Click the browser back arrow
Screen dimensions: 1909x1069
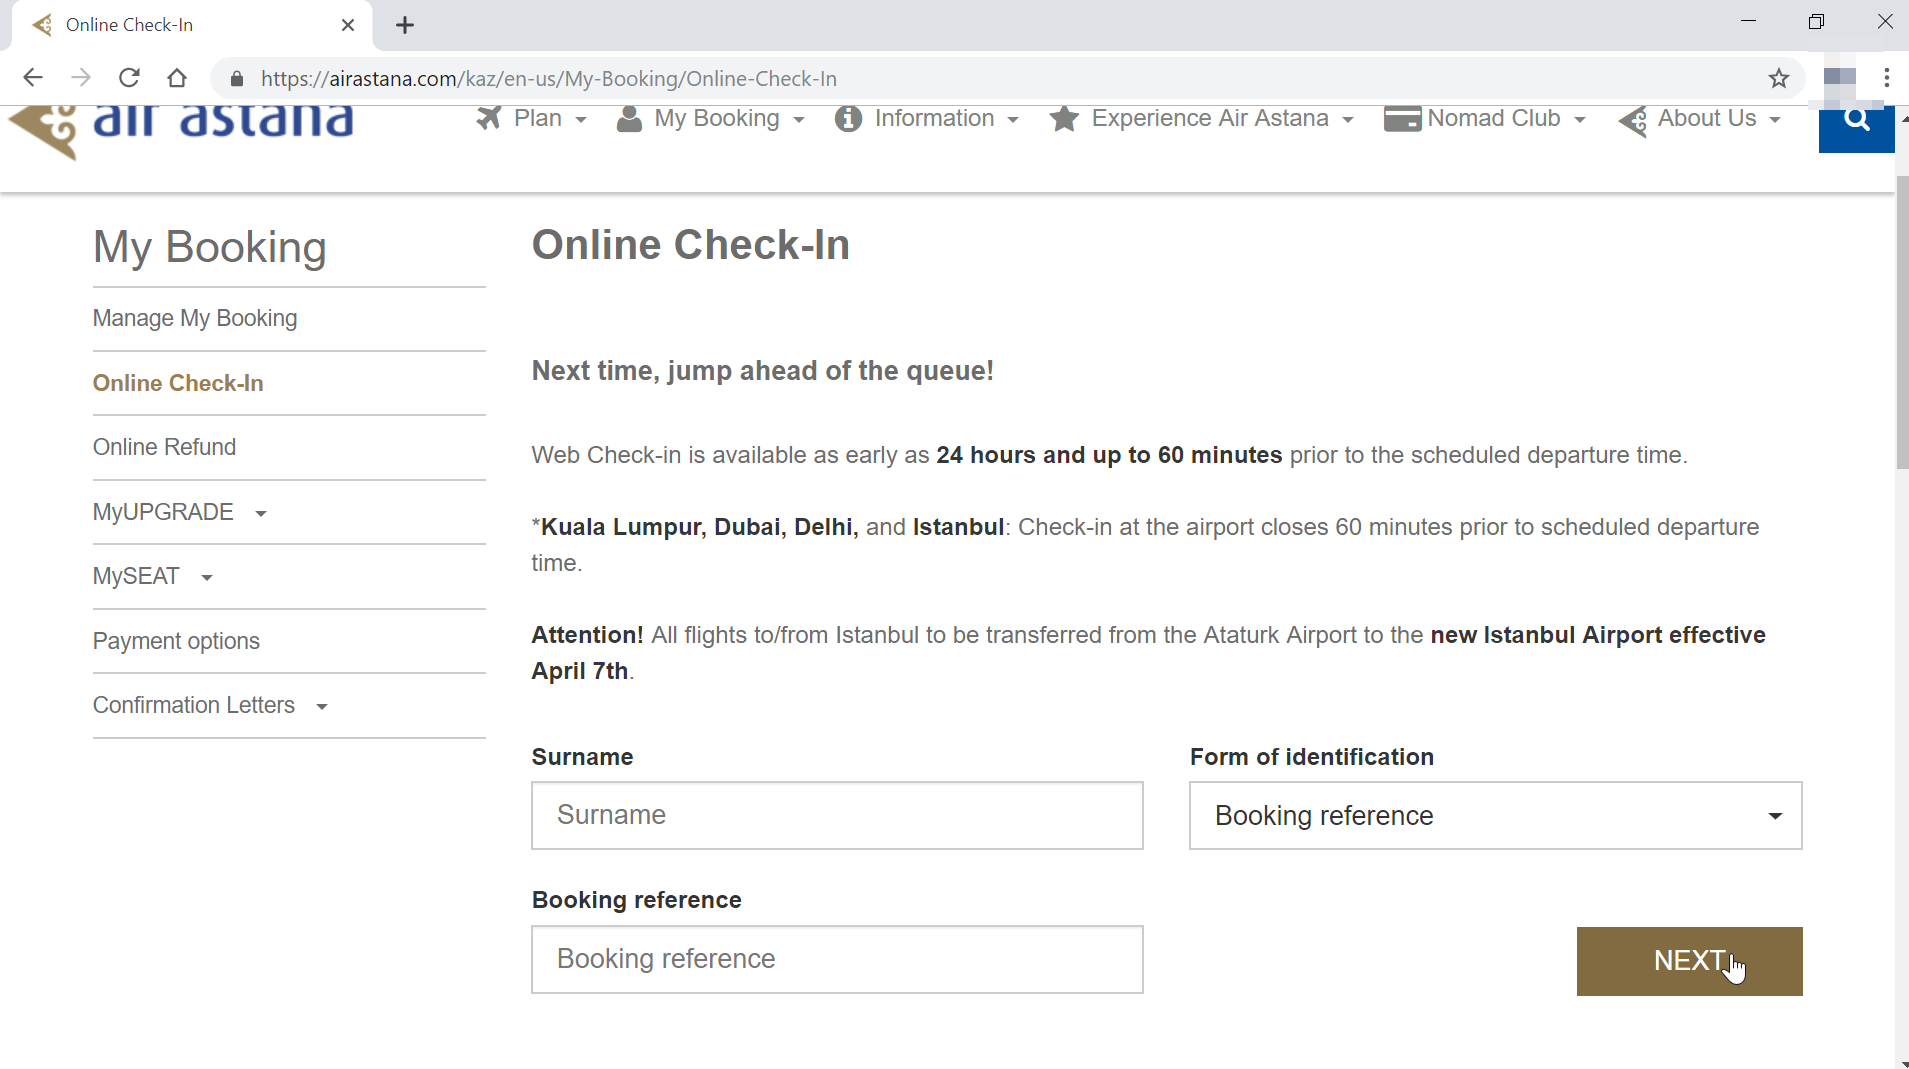(33, 78)
